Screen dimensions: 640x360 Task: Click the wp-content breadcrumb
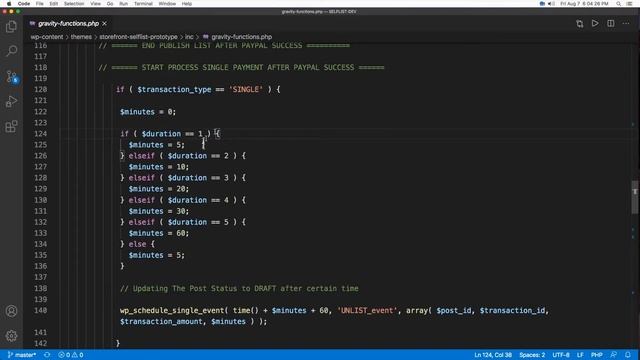point(47,37)
